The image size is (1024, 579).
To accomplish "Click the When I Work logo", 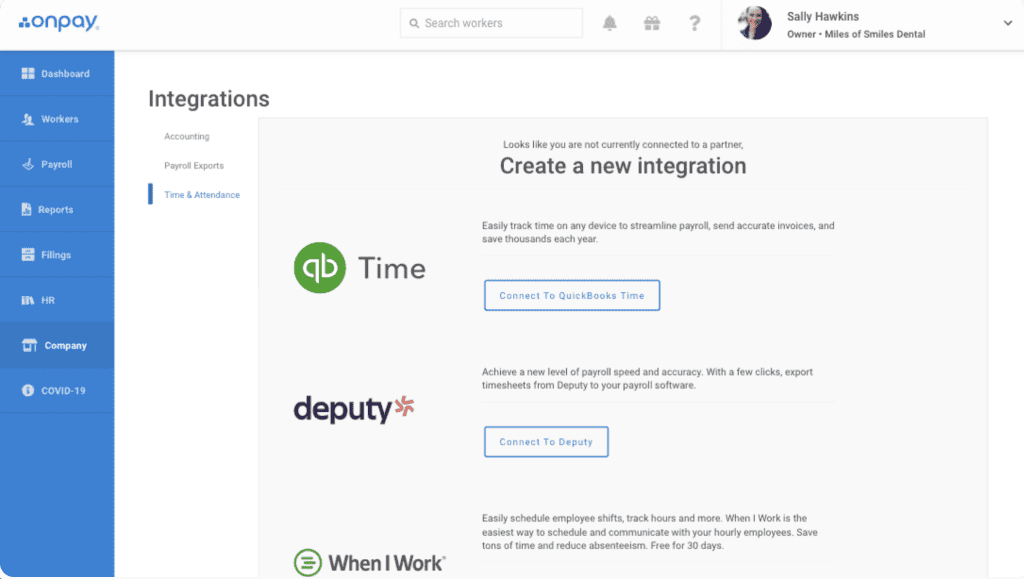I will [x=370, y=563].
